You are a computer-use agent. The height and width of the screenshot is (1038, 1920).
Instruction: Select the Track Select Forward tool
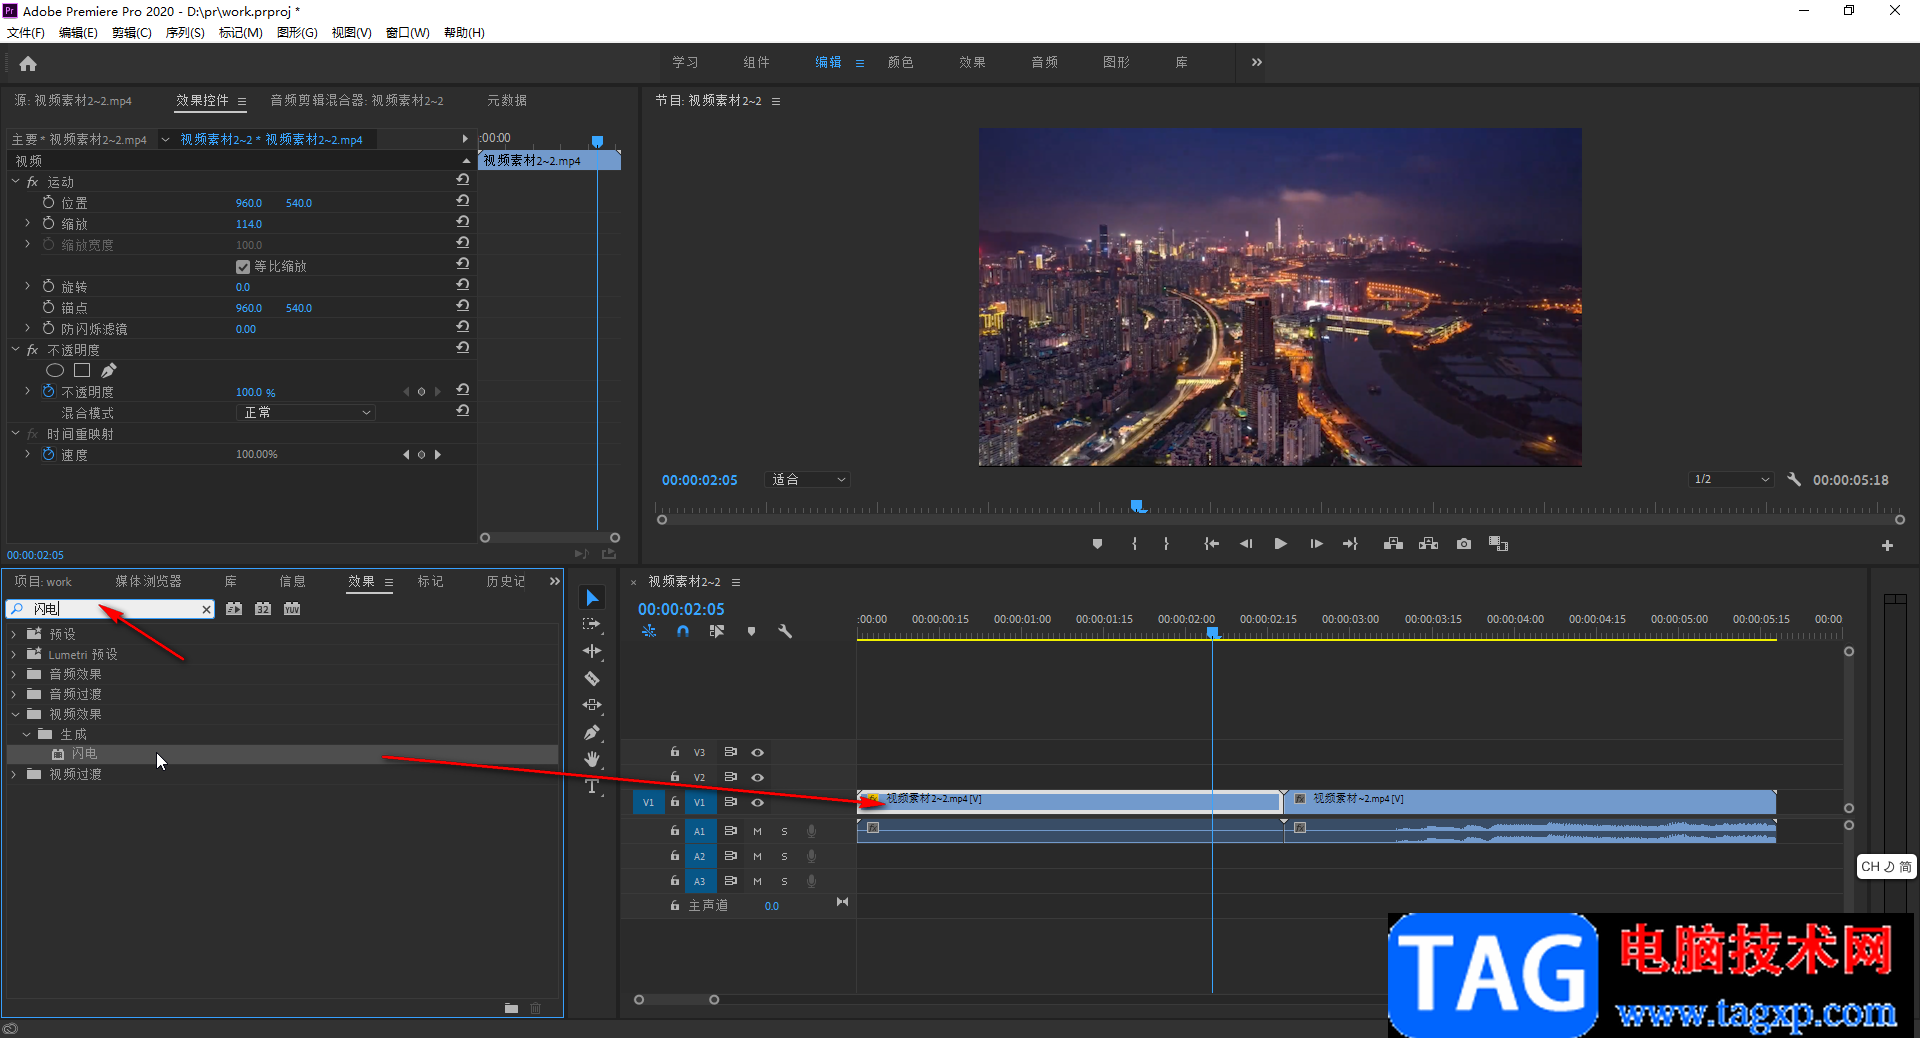[592, 624]
